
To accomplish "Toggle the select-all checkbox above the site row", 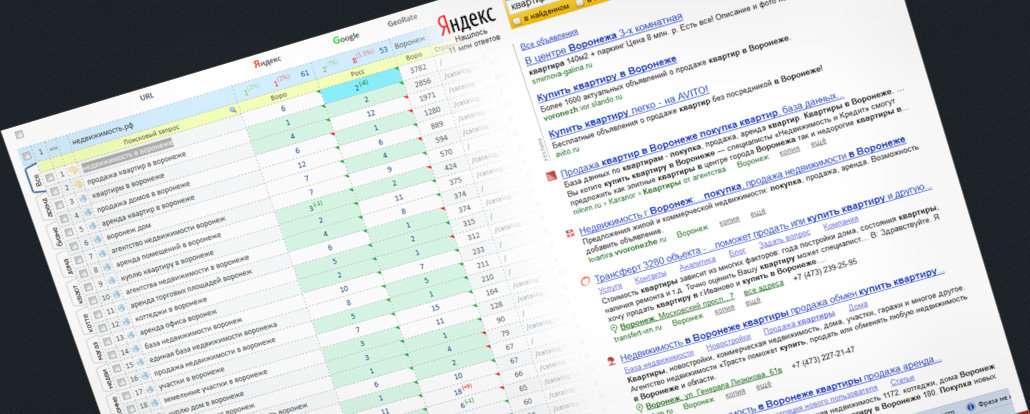I will 19,134.
